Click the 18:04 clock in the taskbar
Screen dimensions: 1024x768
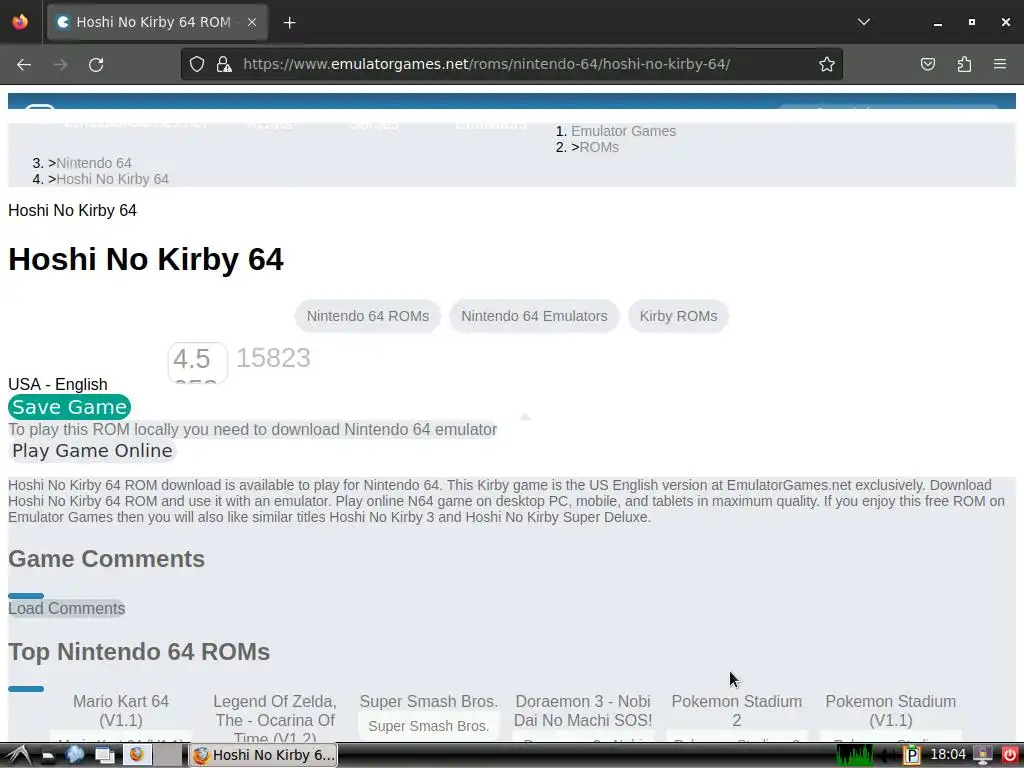[948, 755]
